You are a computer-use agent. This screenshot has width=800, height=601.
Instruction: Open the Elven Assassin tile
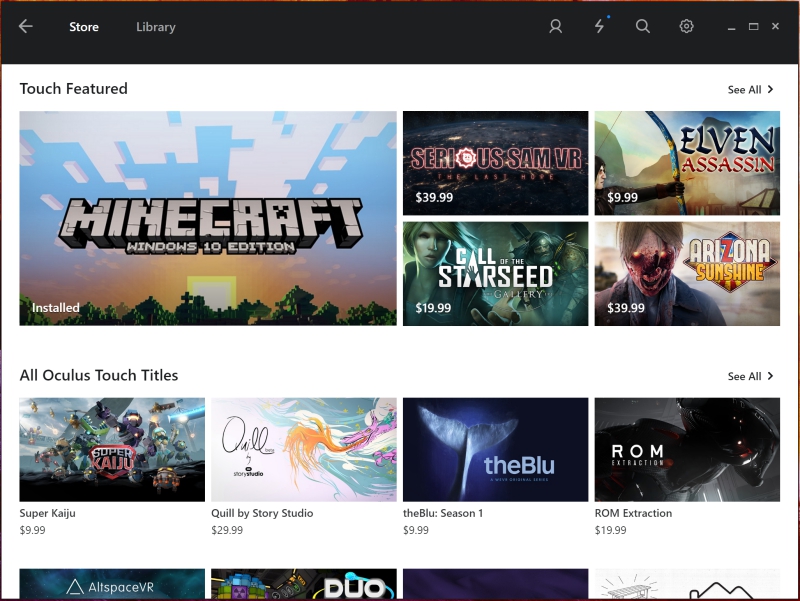click(x=687, y=163)
